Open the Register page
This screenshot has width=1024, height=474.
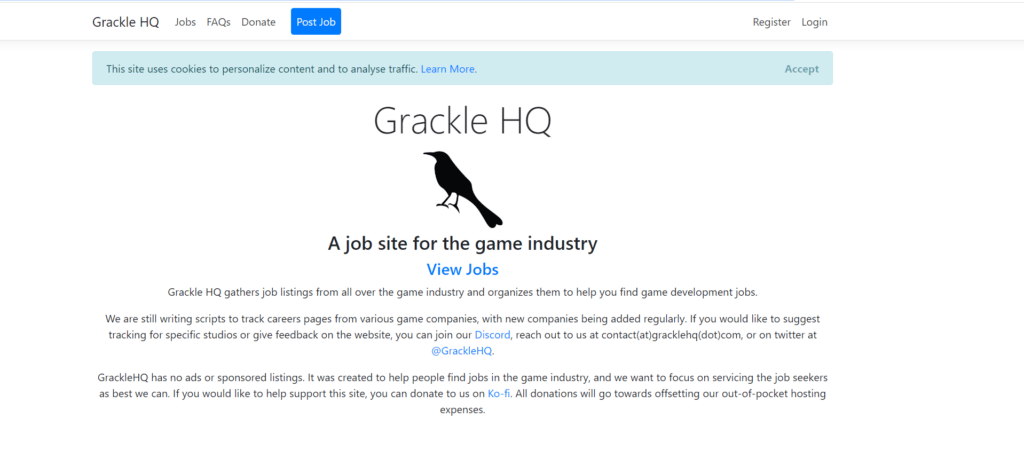771,22
